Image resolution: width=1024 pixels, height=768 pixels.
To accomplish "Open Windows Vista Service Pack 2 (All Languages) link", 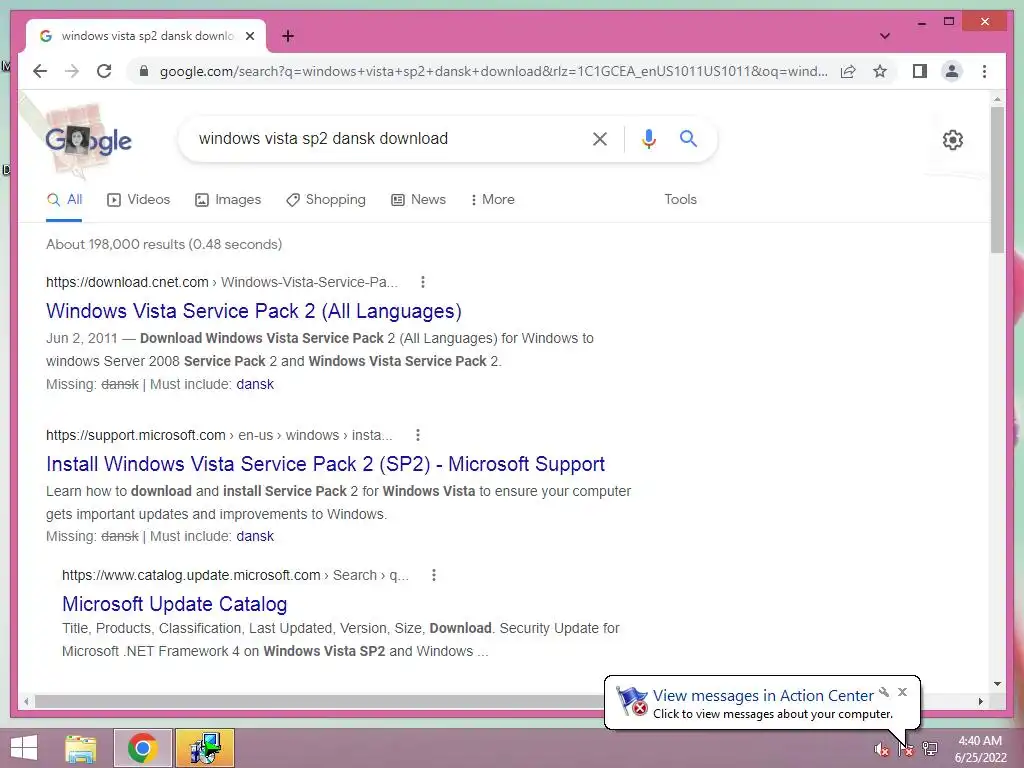I will coord(254,311).
